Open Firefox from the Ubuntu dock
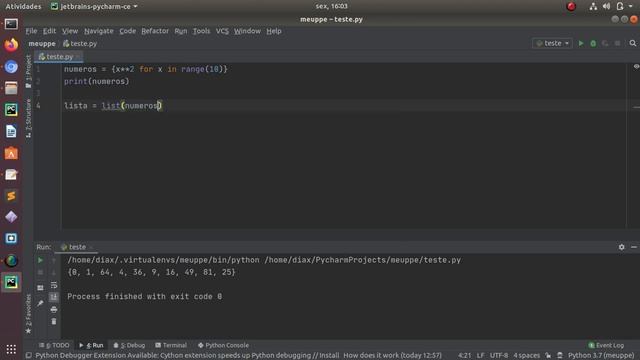 pos(11,45)
